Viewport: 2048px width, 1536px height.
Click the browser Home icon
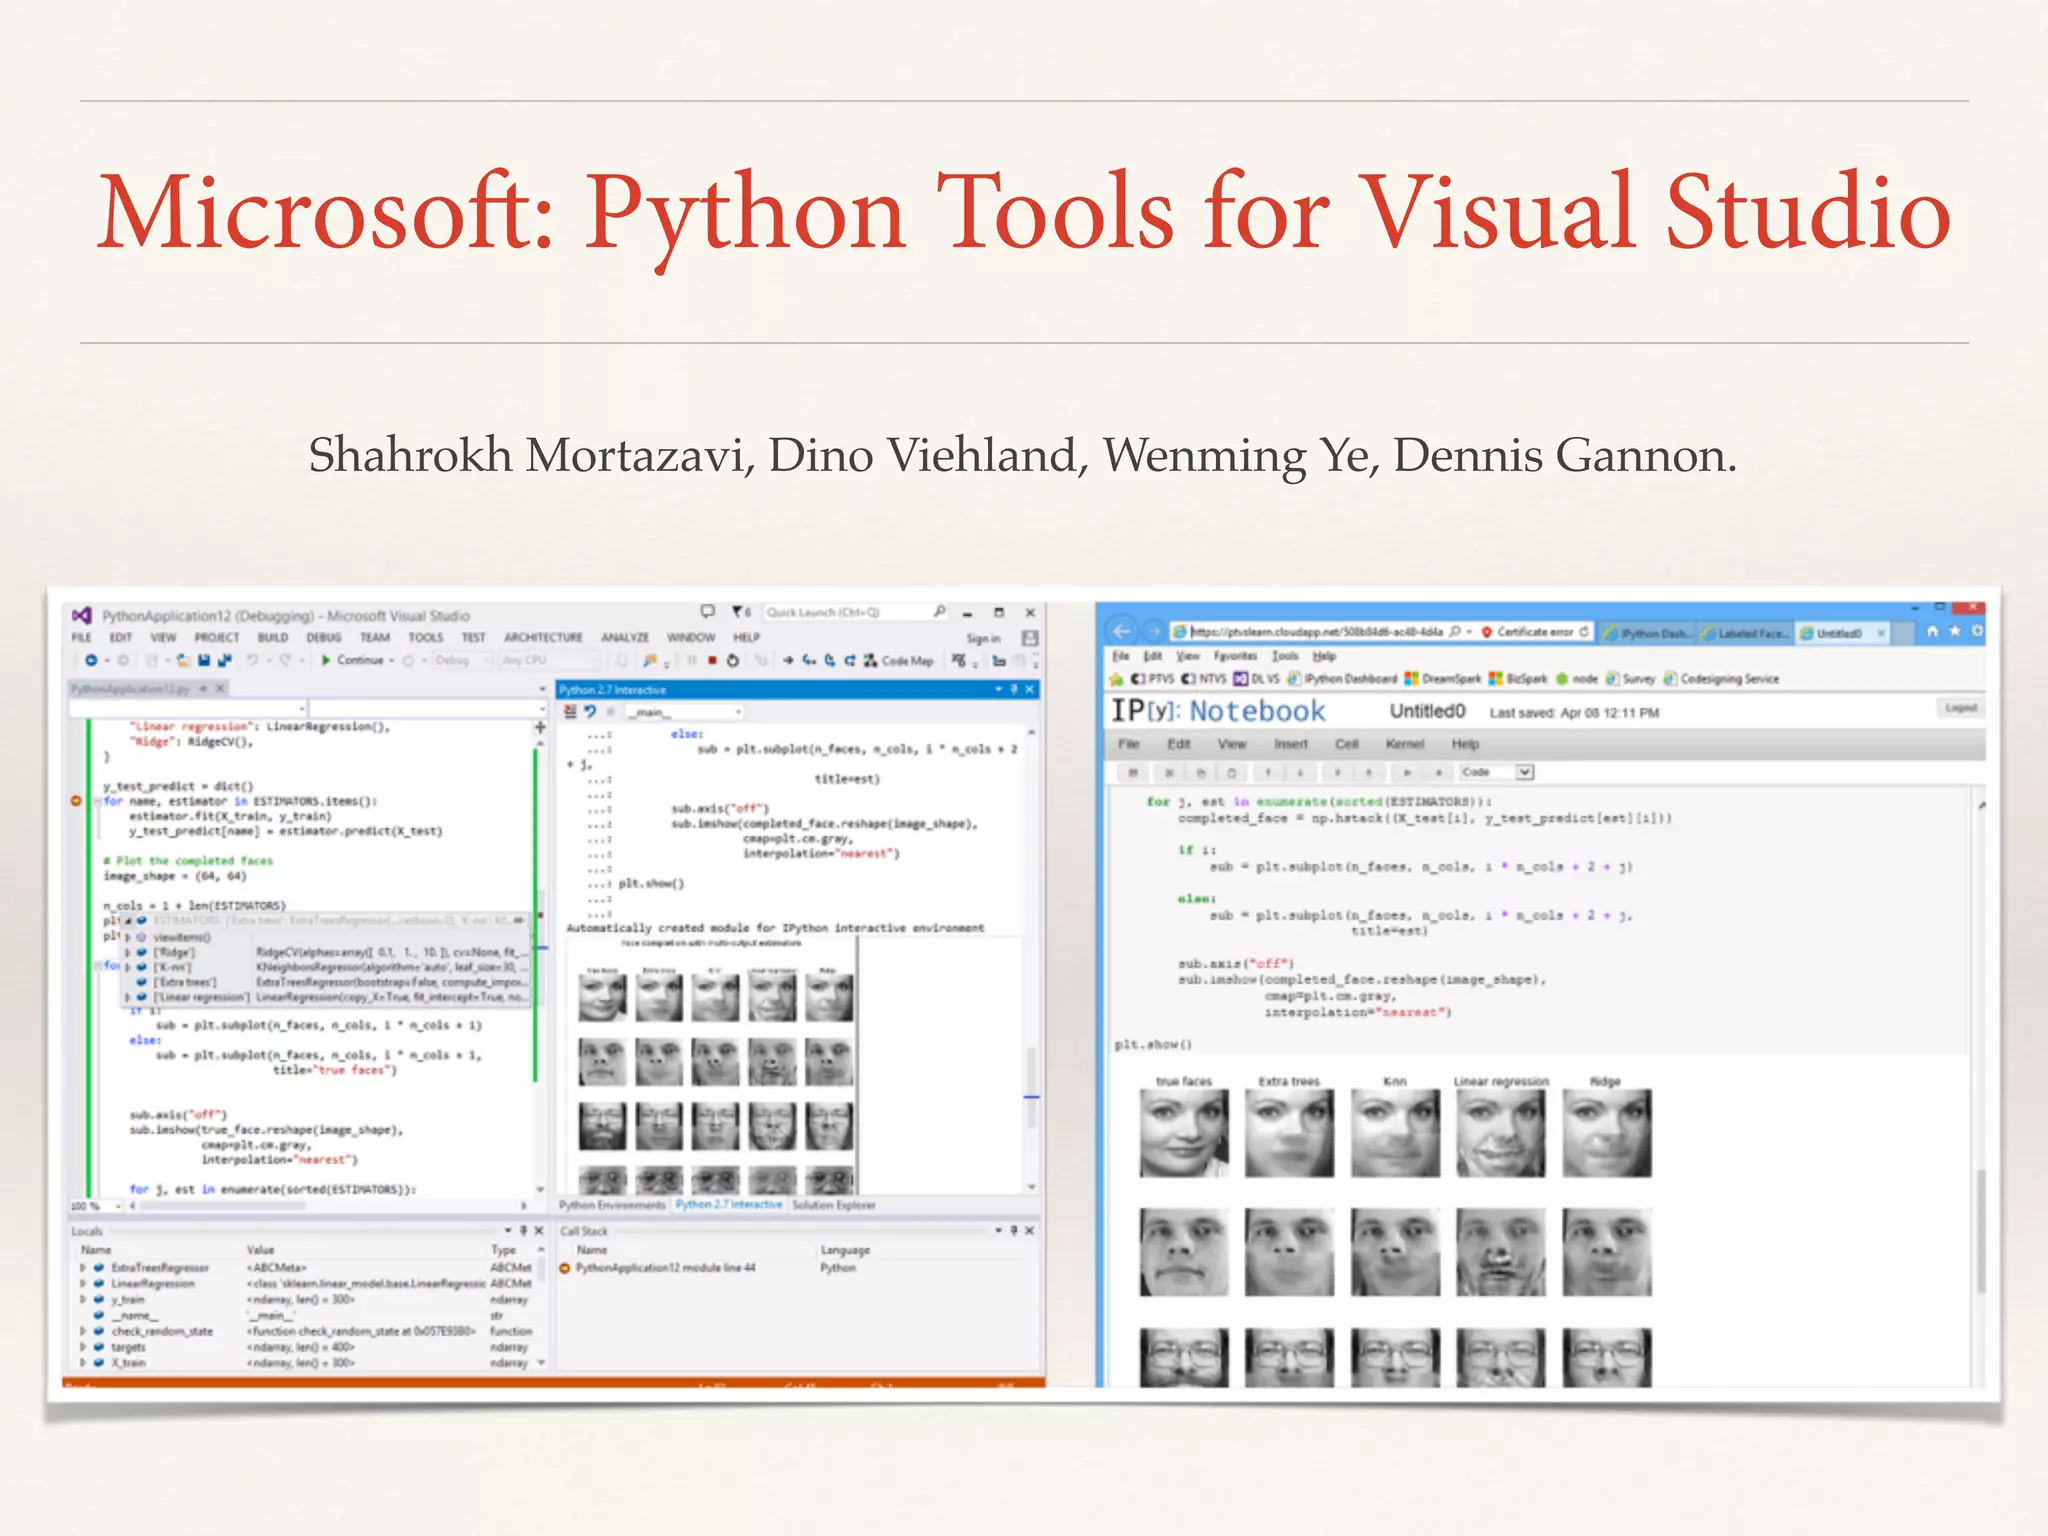[1932, 631]
